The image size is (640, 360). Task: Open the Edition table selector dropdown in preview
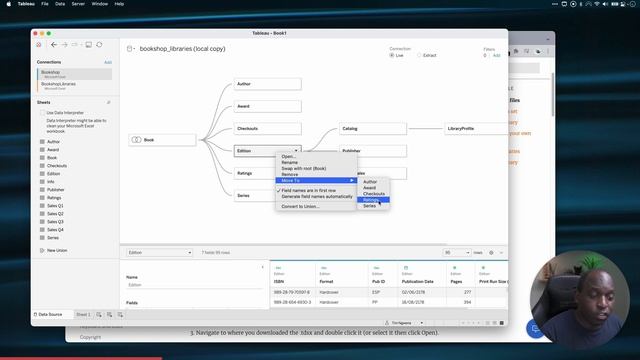(x=159, y=253)
